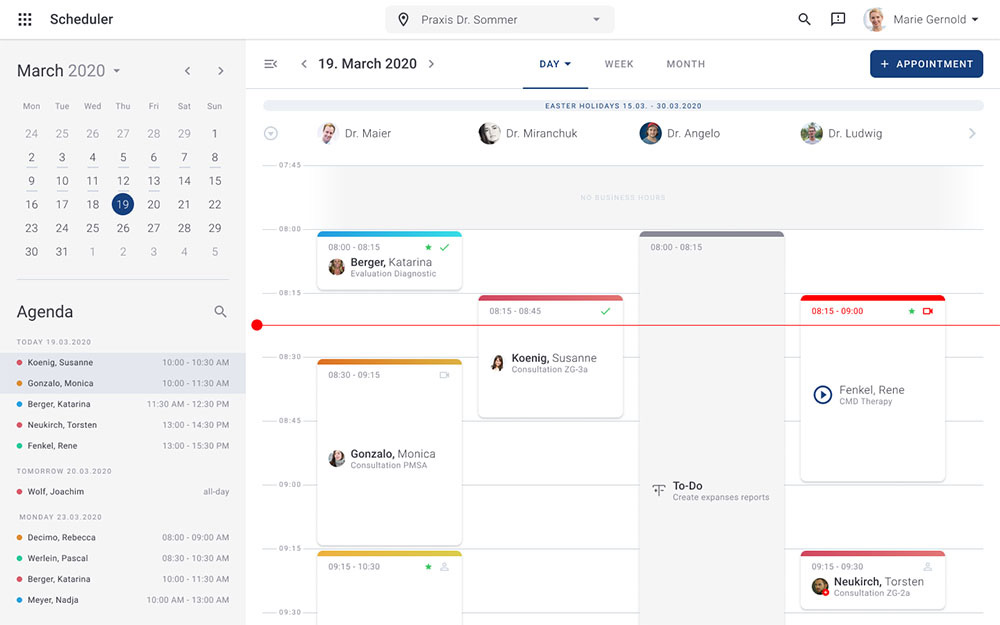Search the Agenda list
The height and width of the screenshot is (625, 1000).
point(221,312)
